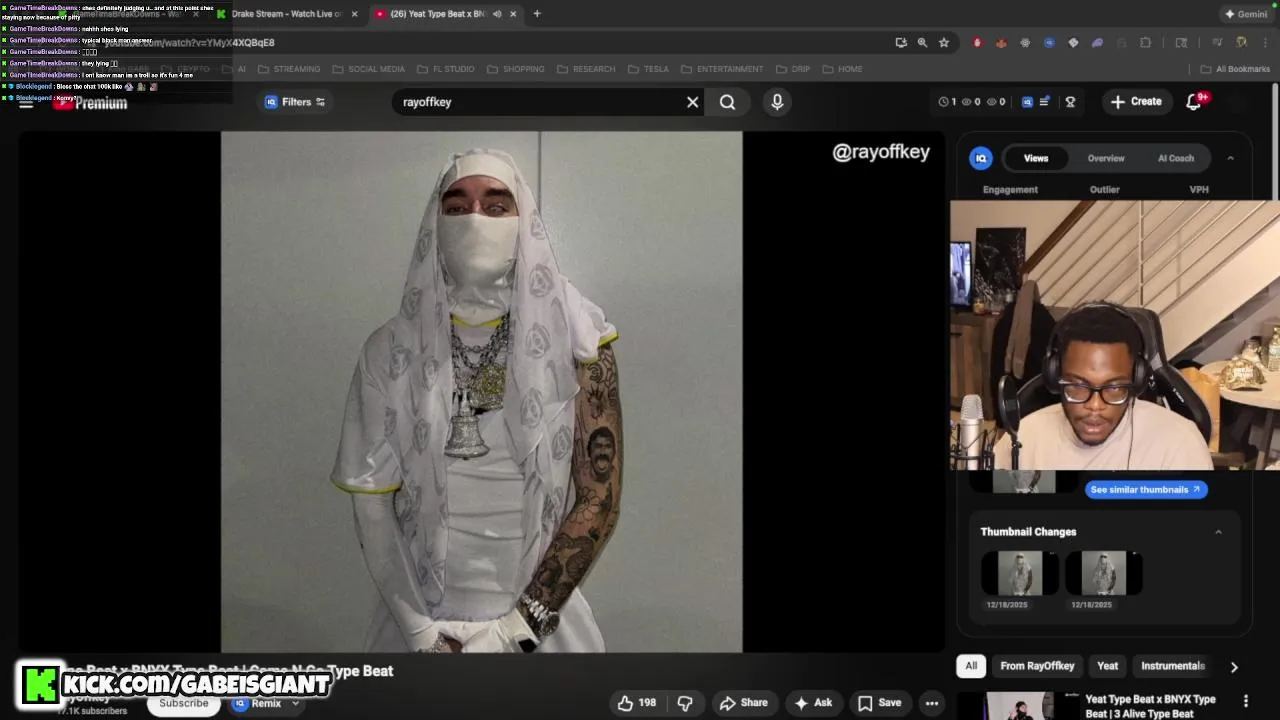This screenshot has height=720, width=1280.
Task: Collapse the vidIQ panel with chevron
Action: pyautogui.click(x=1231, y=158)
